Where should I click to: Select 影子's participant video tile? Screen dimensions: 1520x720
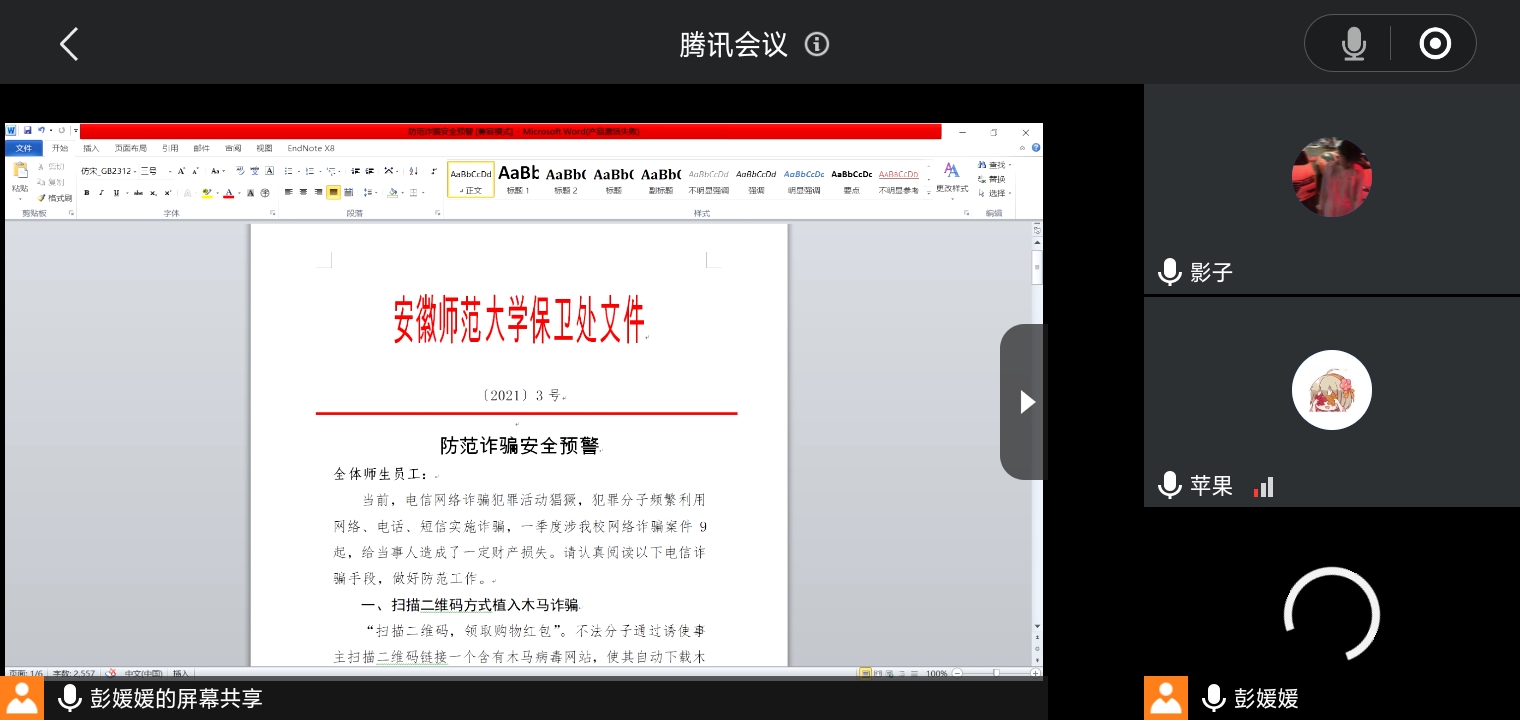(x=1331, y=189)
